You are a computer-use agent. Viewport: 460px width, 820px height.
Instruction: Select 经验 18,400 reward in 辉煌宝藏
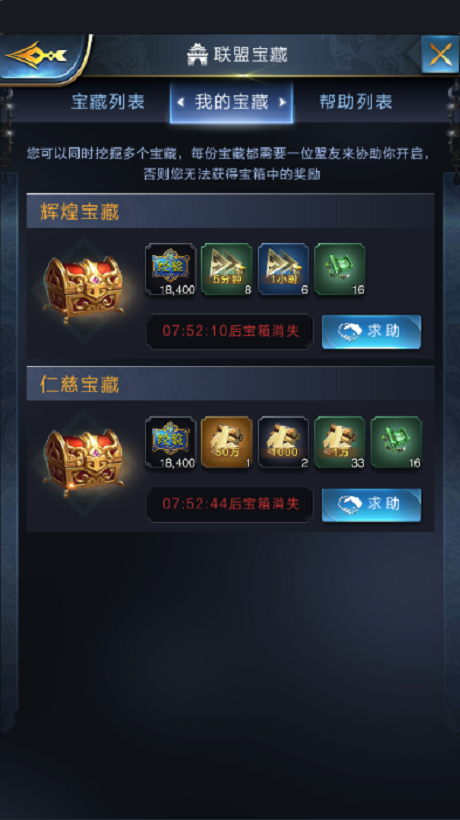click(170, 269)
